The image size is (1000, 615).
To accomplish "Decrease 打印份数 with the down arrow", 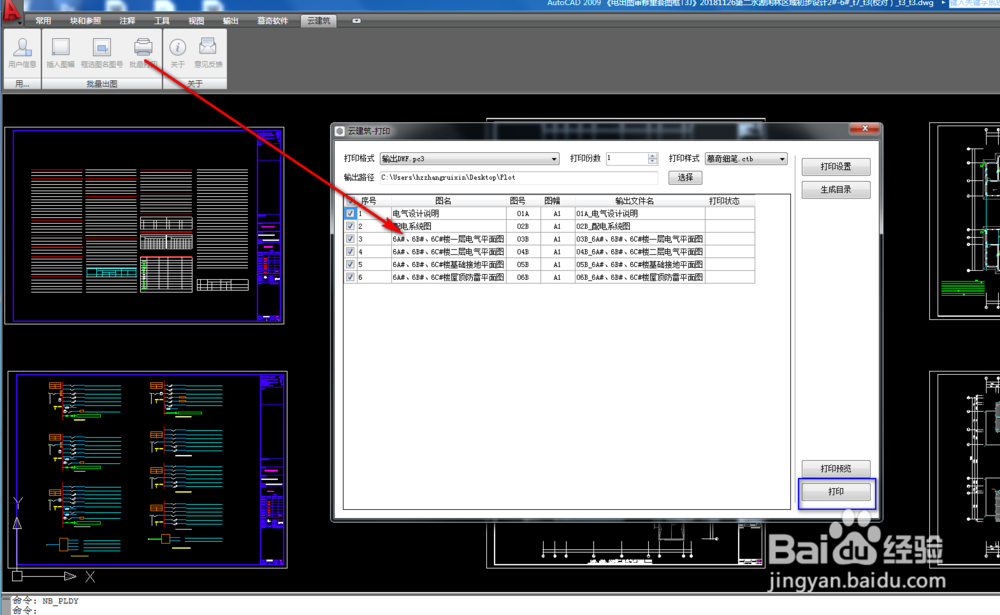I will click(652, 161).
